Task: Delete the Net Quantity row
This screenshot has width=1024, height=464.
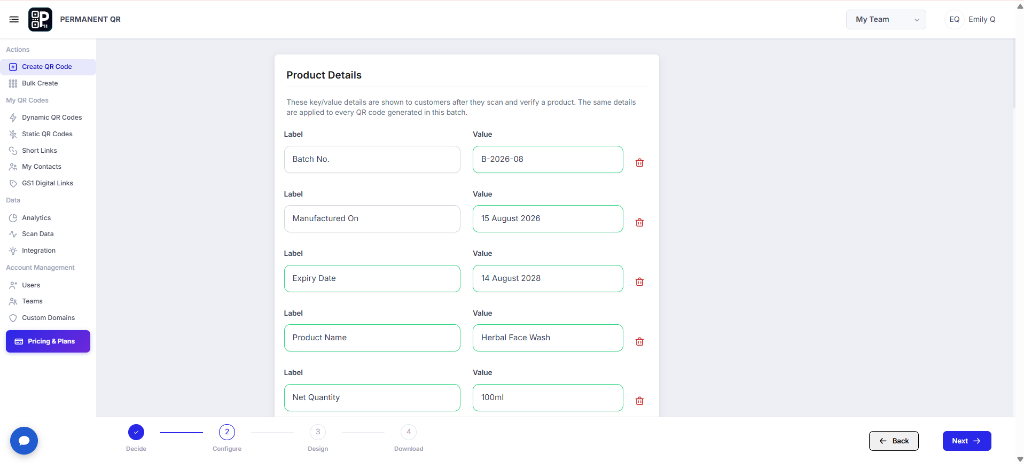Action: tap(639, 401)
